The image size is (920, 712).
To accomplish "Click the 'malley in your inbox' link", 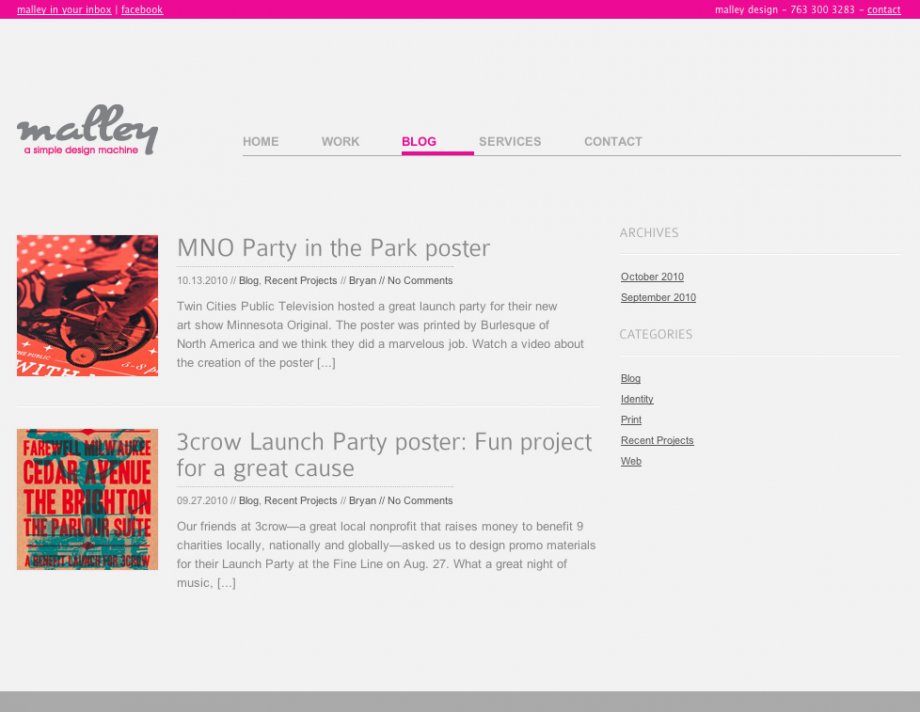I will pyautogui.click(x=64, y=10).
